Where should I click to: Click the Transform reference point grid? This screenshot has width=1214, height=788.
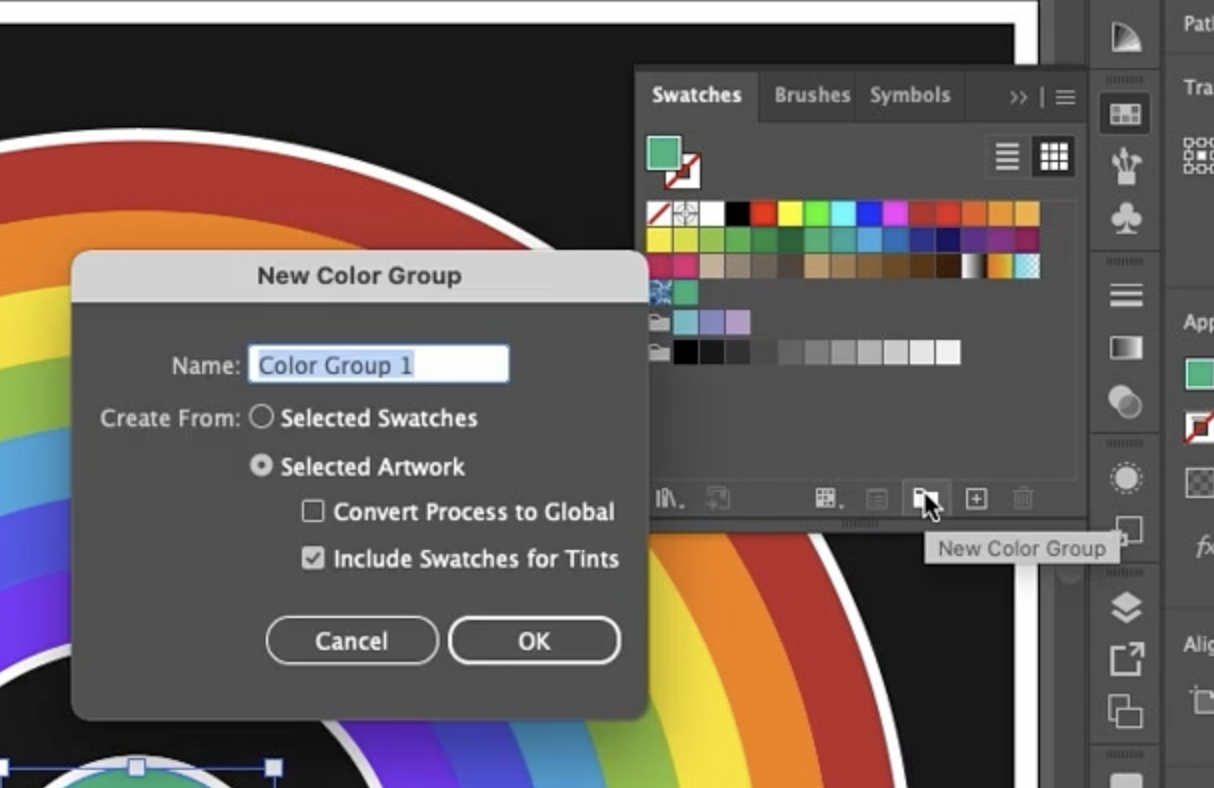coord(1198,156)
